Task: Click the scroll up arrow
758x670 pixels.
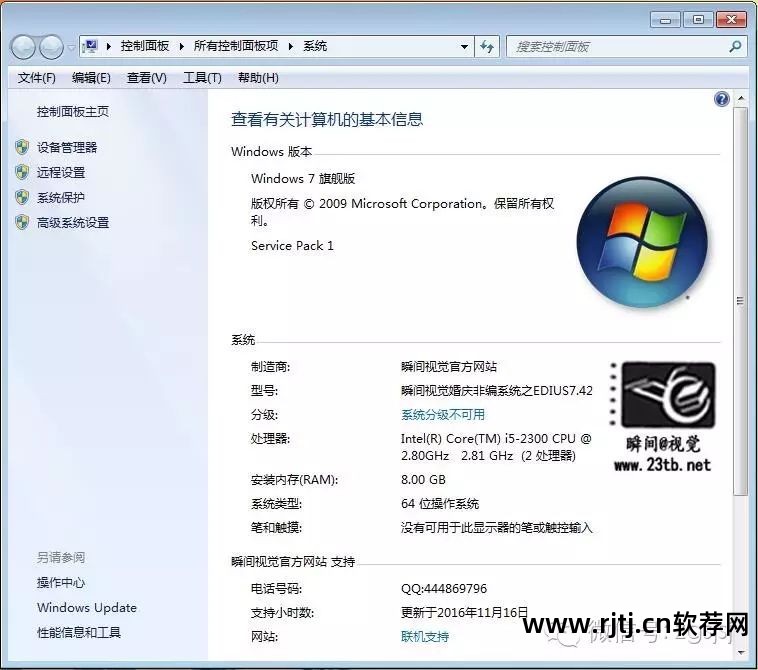Action: pyautogui.click(x=740, y=98)
